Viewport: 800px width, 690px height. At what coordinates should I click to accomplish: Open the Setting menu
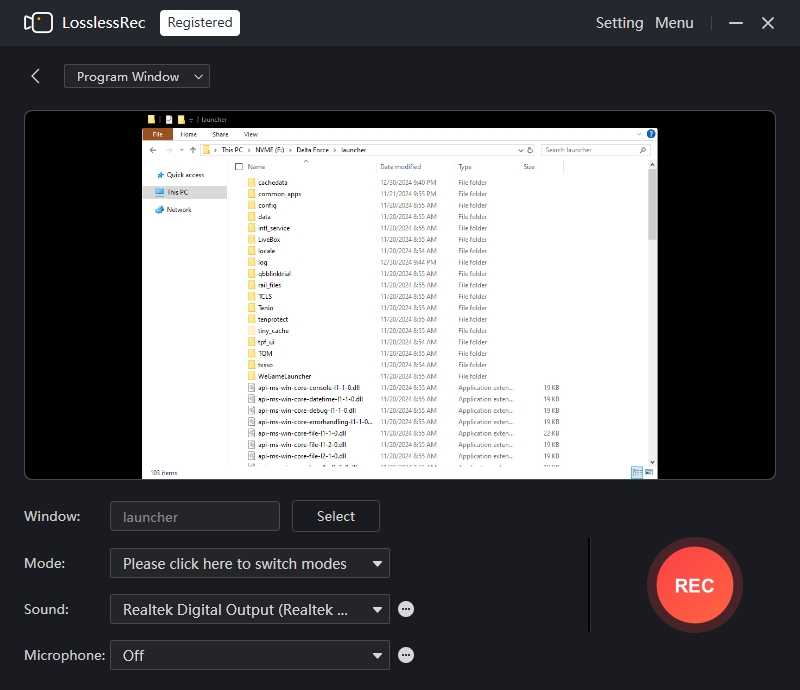[619, 23]
